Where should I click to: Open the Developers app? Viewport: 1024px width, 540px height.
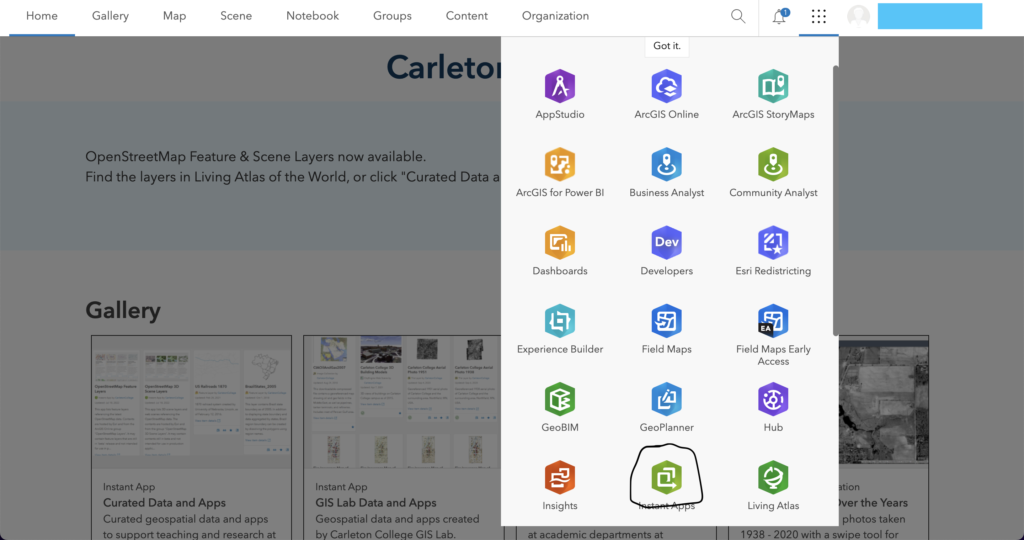coord(666,251)
